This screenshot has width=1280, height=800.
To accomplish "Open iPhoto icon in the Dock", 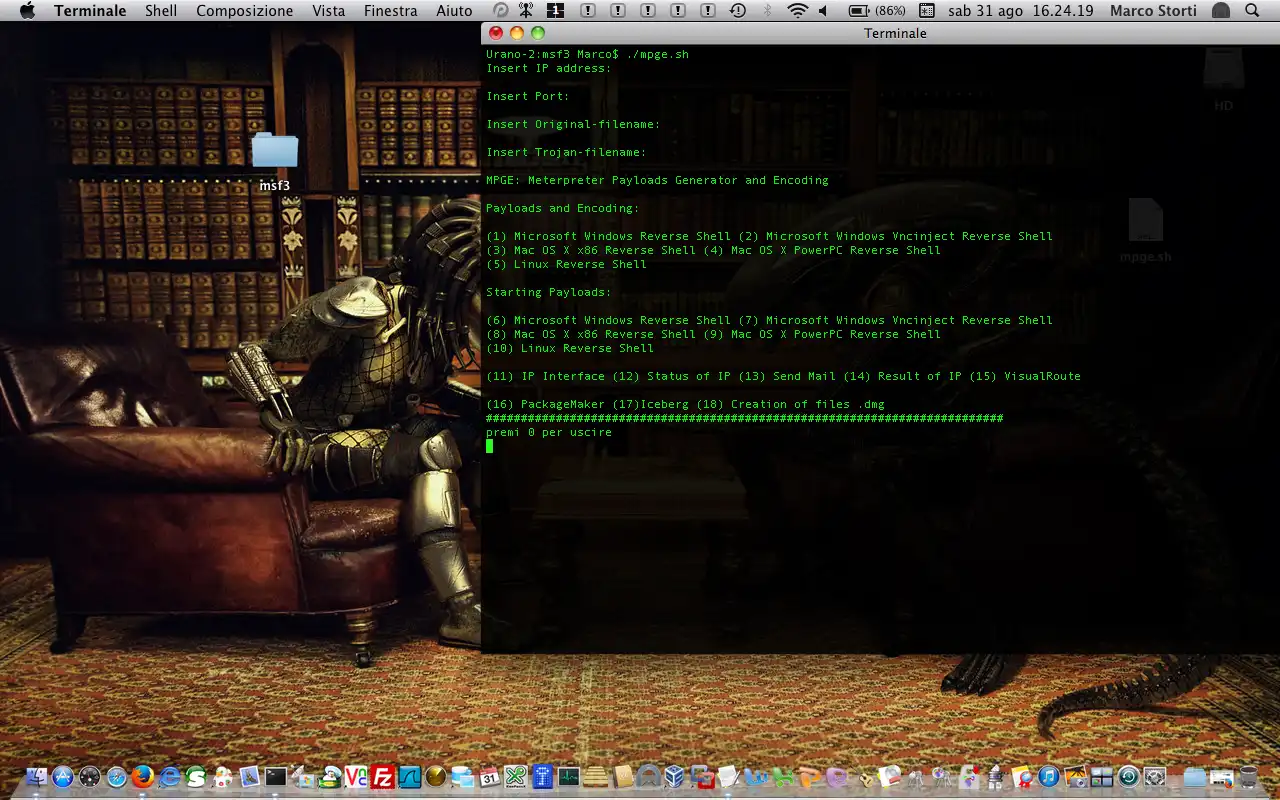I will point(1076,777).
